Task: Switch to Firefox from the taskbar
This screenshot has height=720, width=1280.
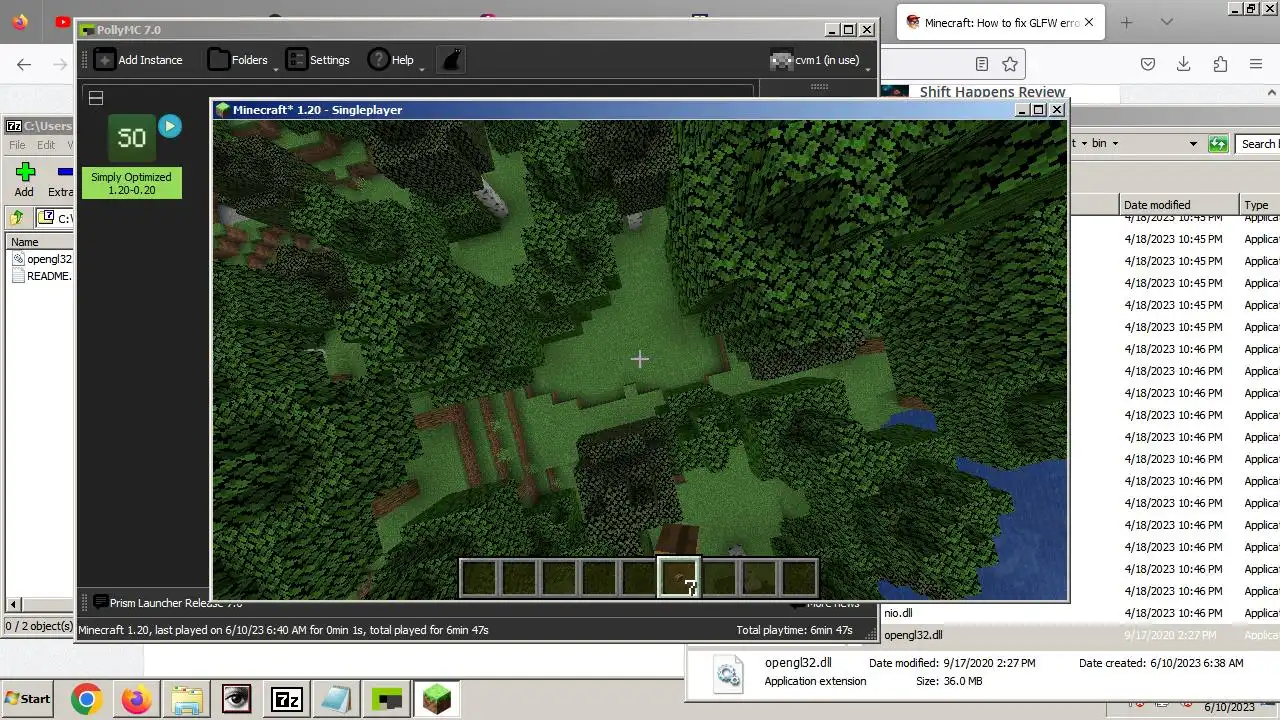Action: click(x=136, y=699)
